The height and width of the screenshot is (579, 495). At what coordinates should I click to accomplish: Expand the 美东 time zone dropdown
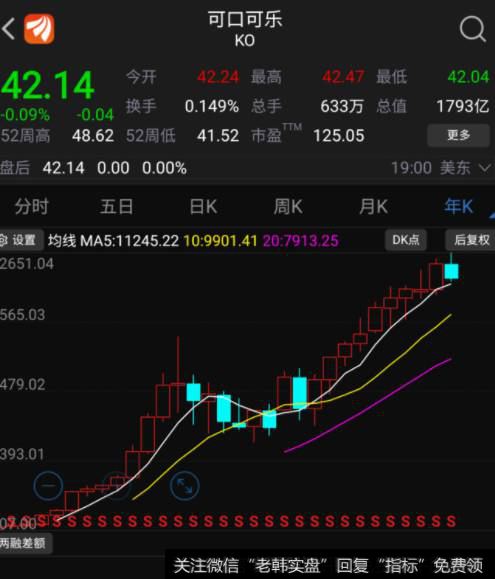(485, 168)
